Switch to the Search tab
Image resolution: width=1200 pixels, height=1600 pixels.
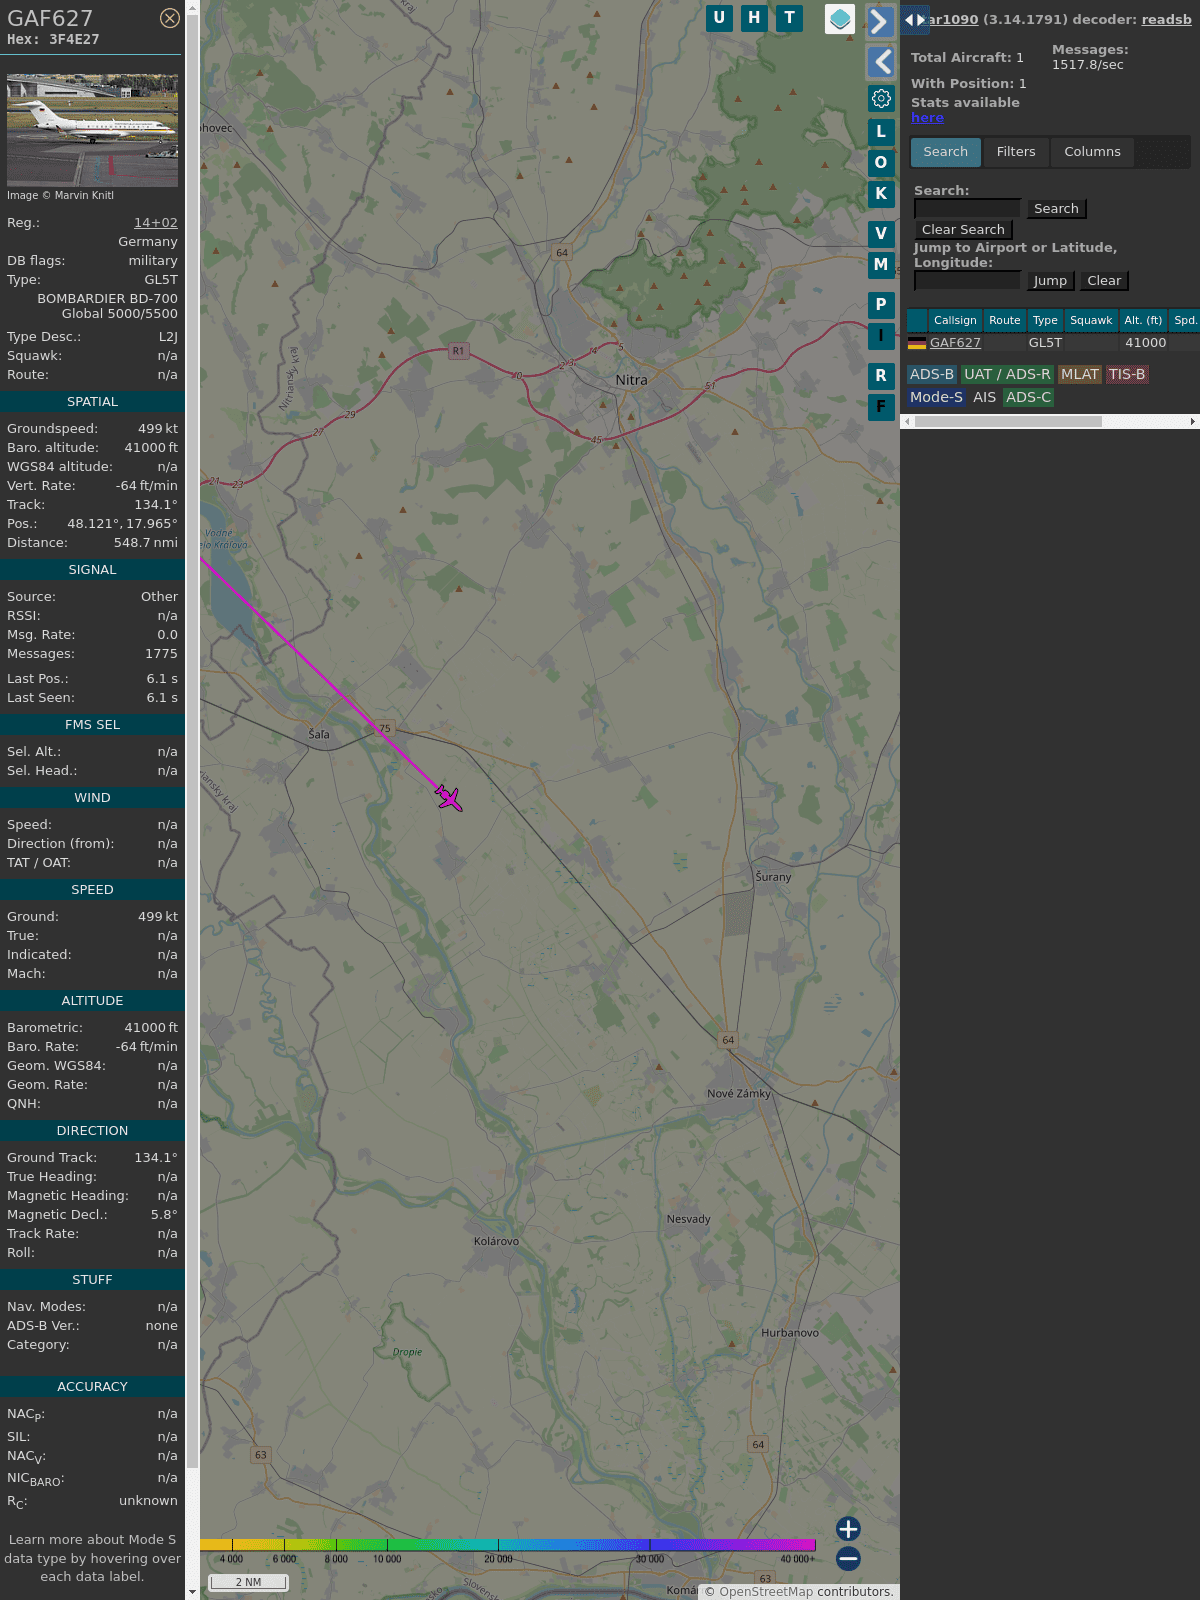(x=946, y=152)
